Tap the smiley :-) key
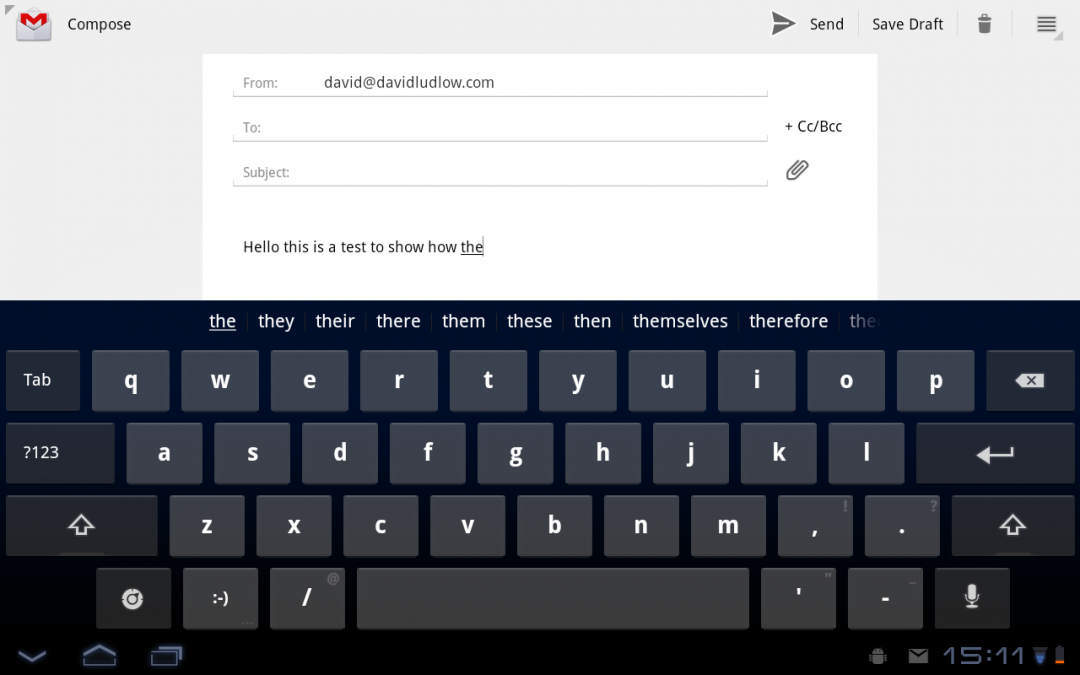The height and width of the screenshot is (675, 1080). [220, 599]
